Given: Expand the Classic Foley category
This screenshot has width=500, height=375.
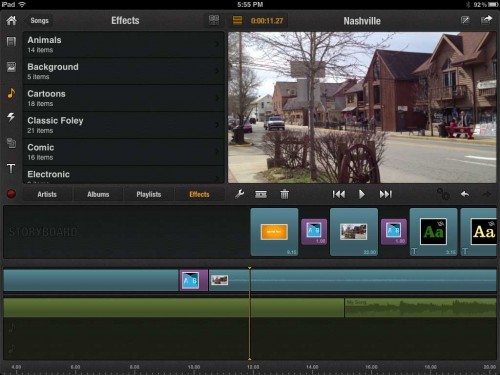Looking at the screenshot, I should point(123,125).
